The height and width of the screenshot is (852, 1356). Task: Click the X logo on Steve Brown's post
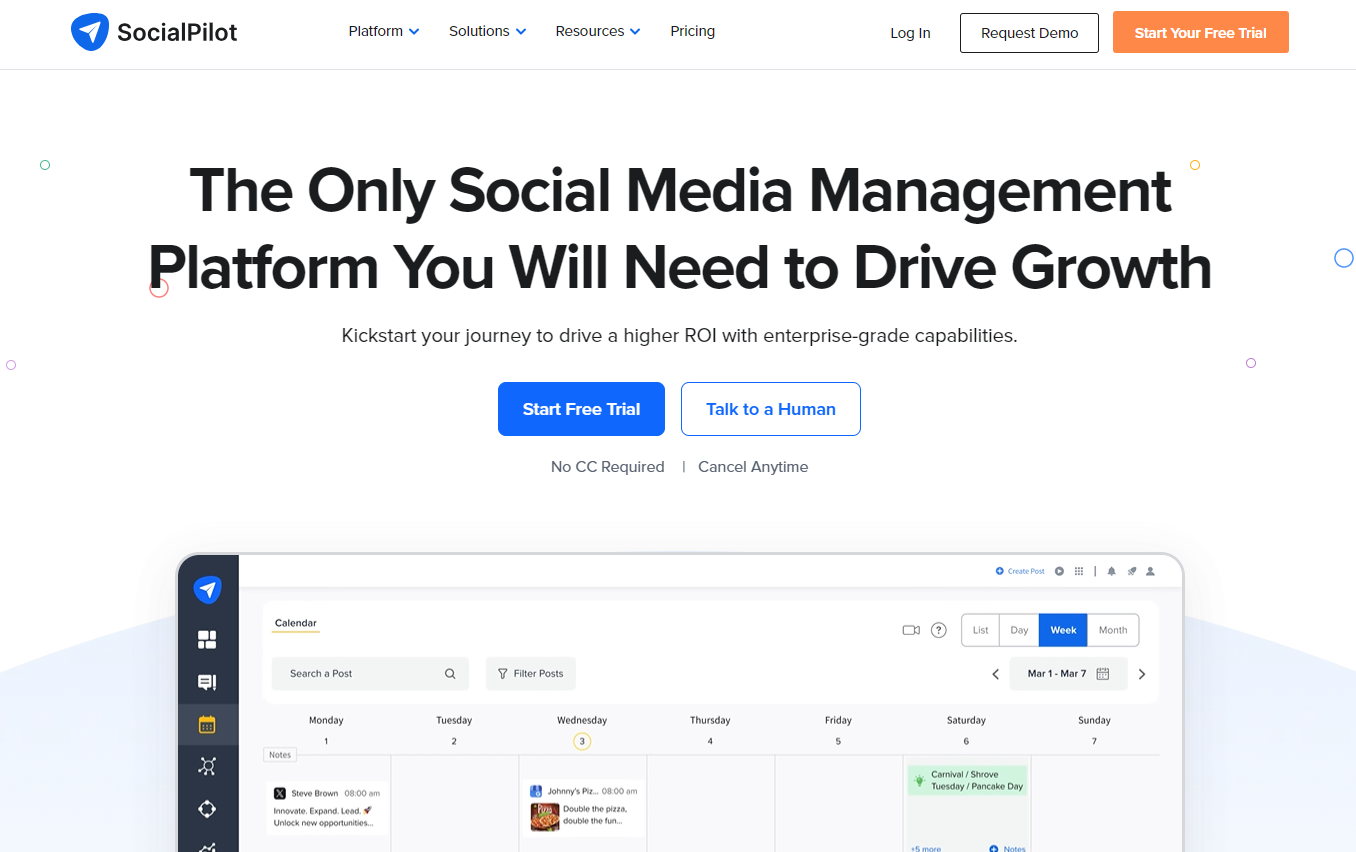coord(280,793)
